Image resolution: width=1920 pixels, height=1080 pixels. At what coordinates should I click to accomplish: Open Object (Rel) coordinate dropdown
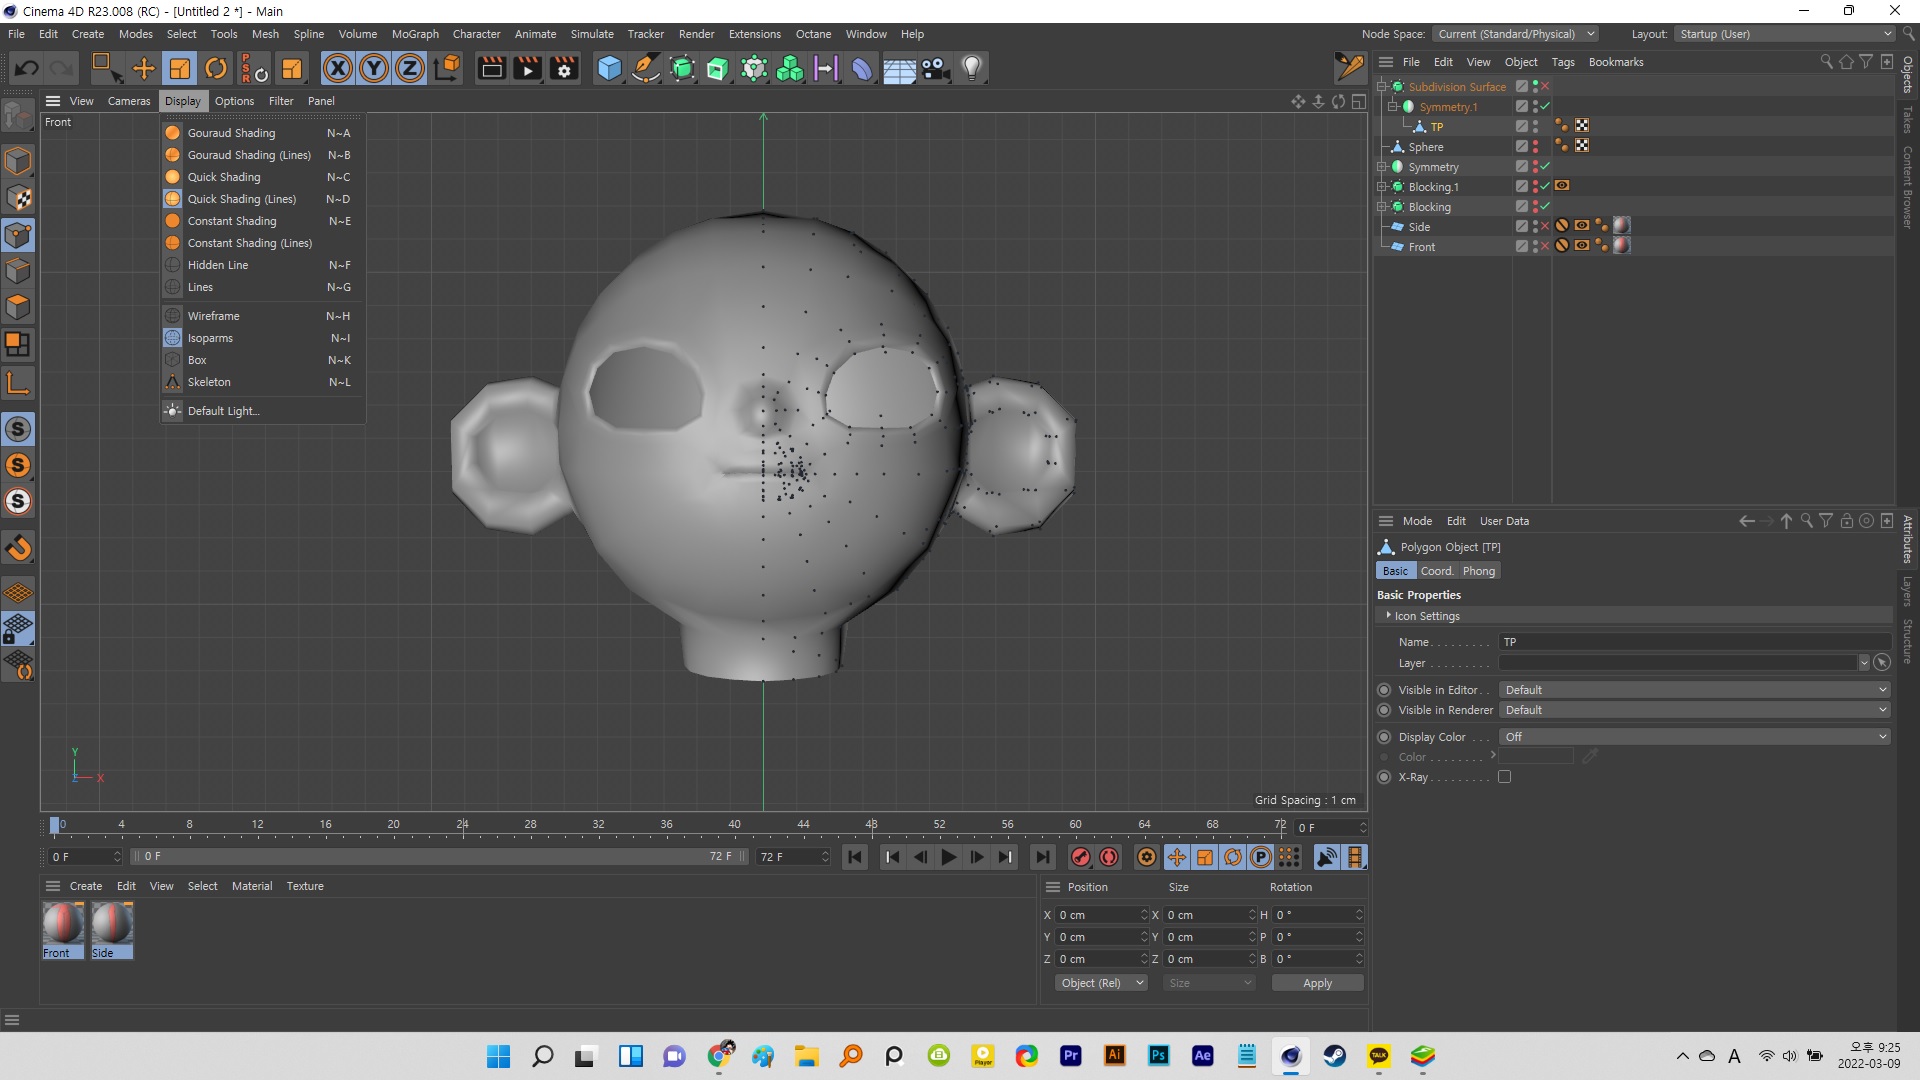pos(1101,983)
